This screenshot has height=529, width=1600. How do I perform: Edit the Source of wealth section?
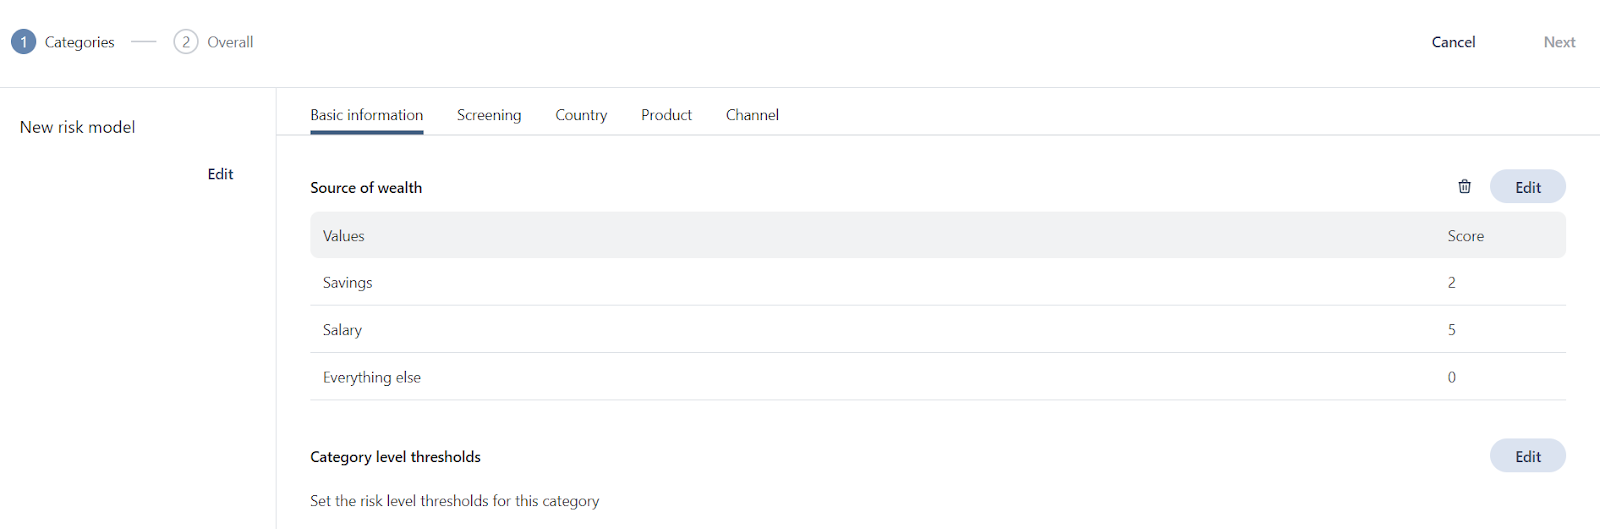(x=1527, y=187)
